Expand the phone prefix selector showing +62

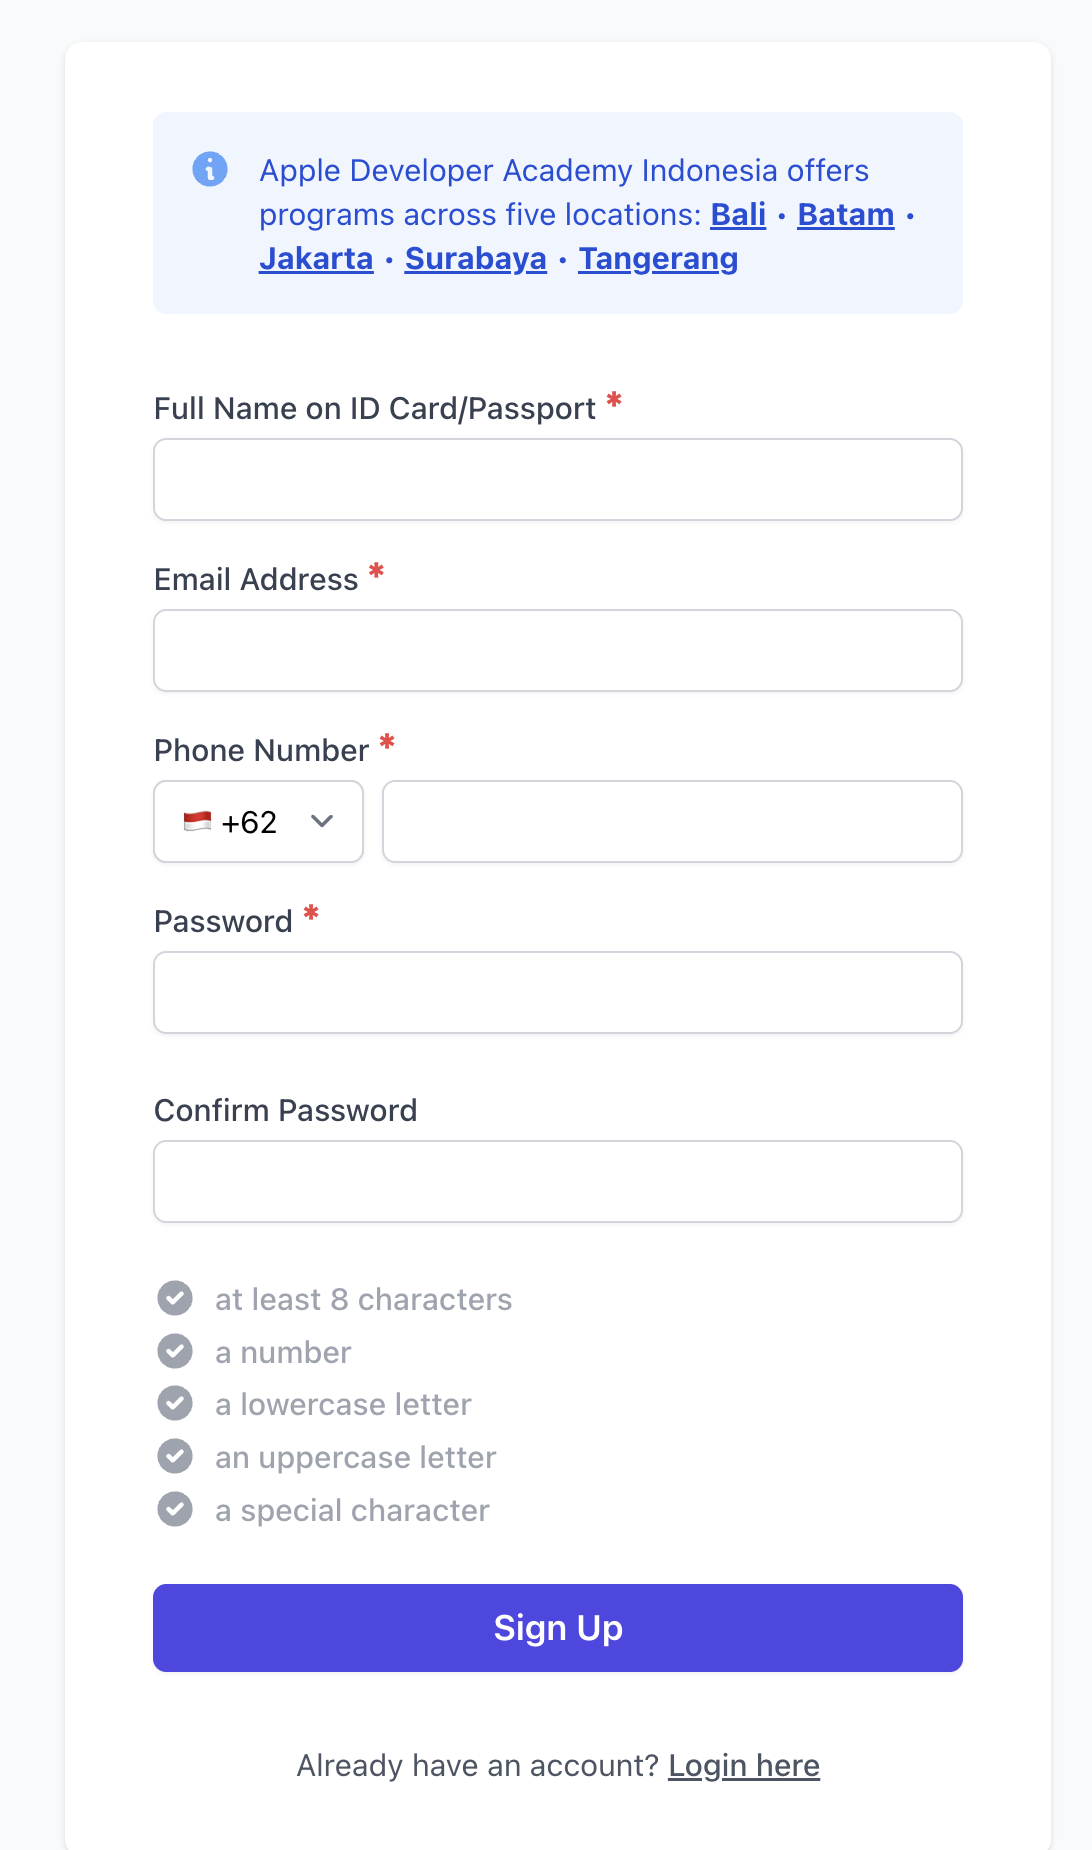(257, 822)
